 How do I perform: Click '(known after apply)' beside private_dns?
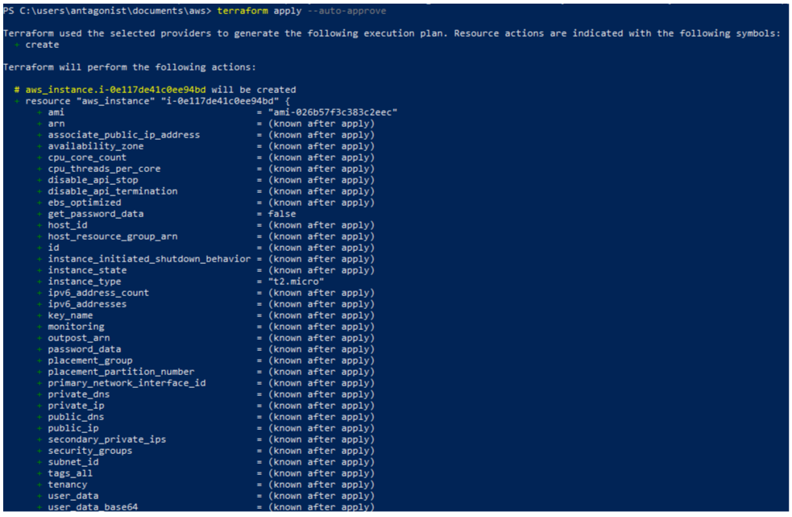(322, 394)
